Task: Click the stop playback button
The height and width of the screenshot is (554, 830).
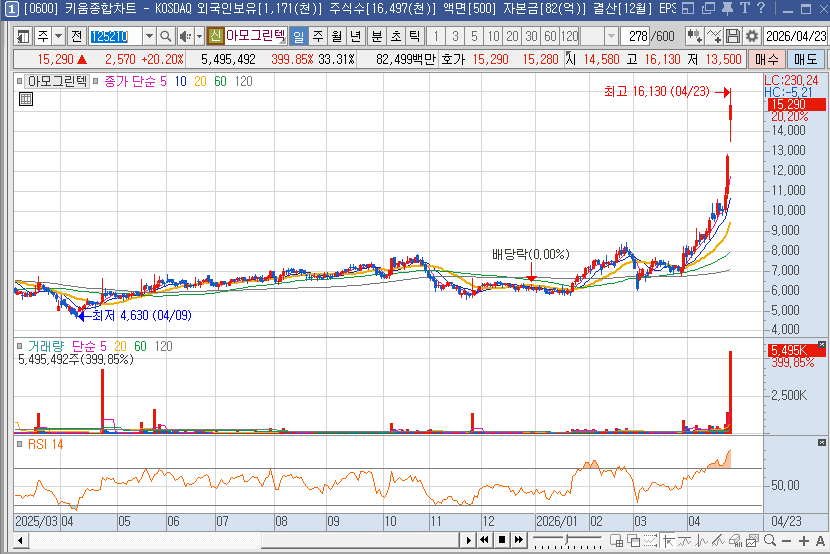Action: [x=502, y=540]
